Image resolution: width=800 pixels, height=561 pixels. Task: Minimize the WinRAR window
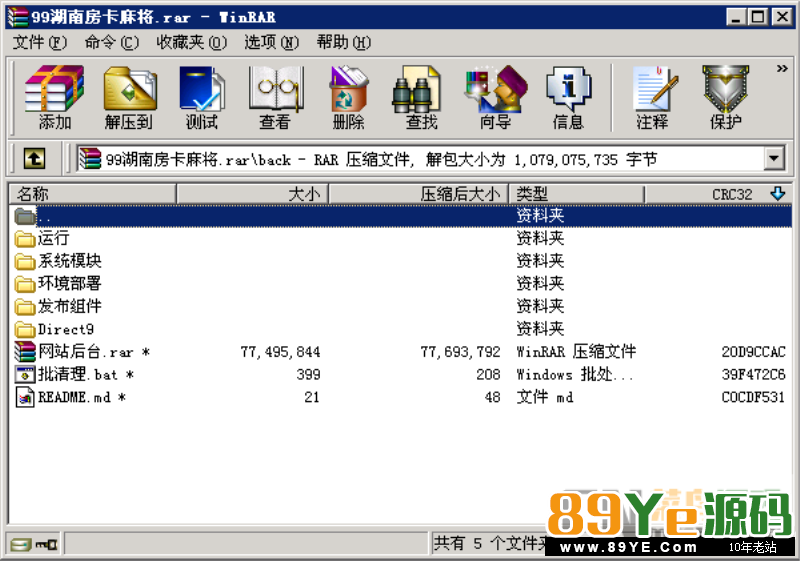tap(735, 17)
